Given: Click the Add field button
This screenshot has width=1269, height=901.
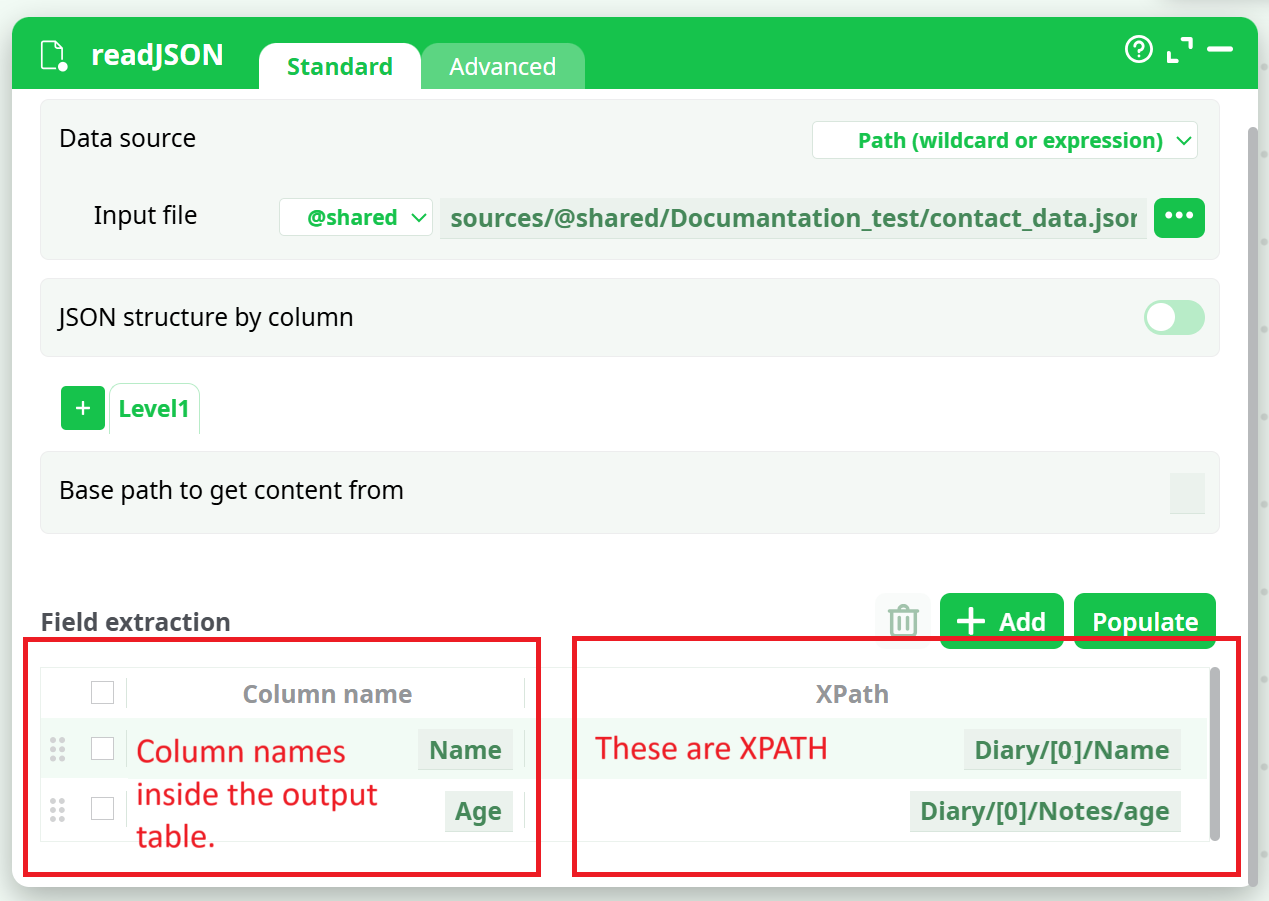Looking at the screenshot, I should click(x=1001, y=622).
